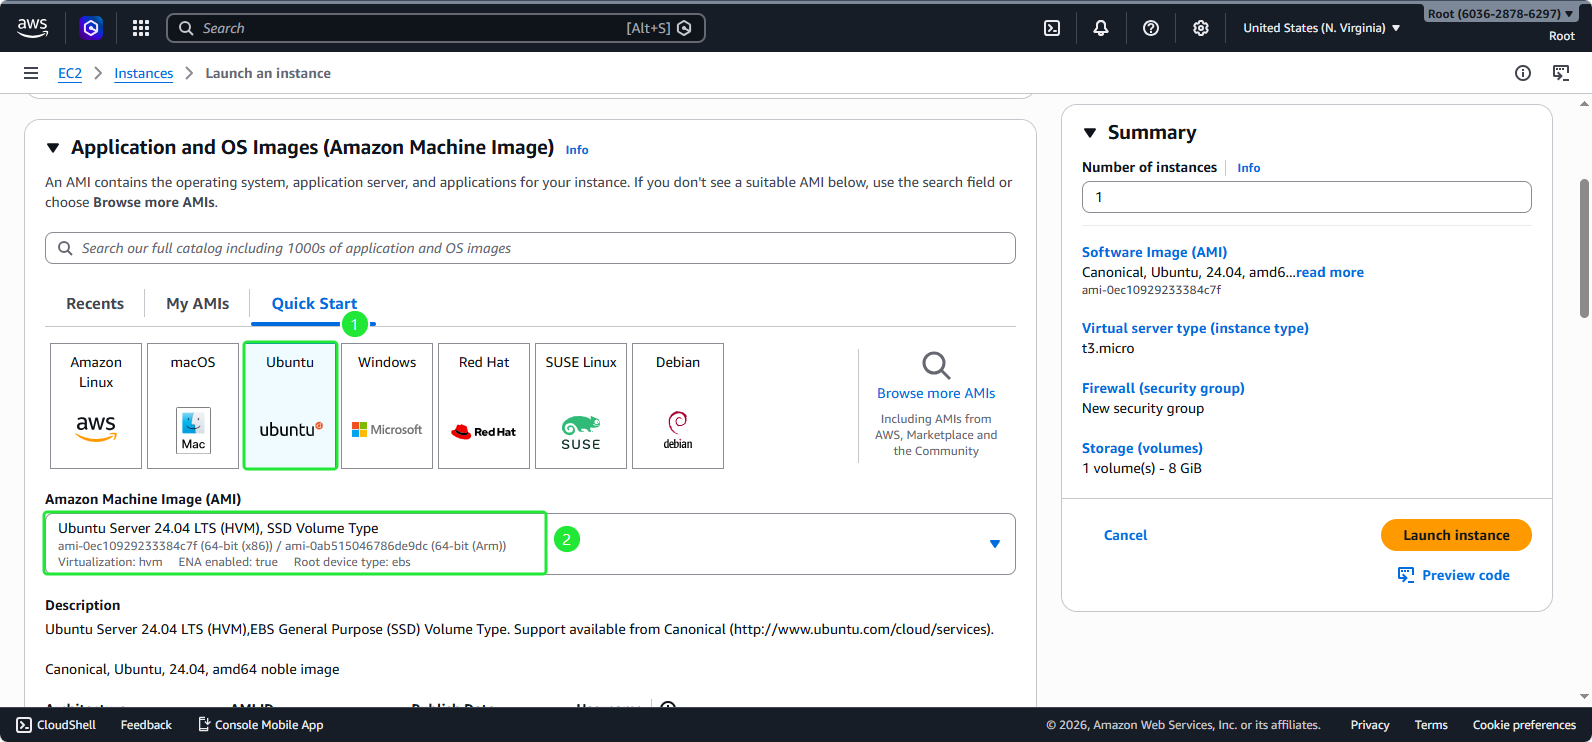Image resolution: width=1592 pixels, height=742 pixels.
Task: Click Cancel in the Summary panel
Action: coord(1125,535)
